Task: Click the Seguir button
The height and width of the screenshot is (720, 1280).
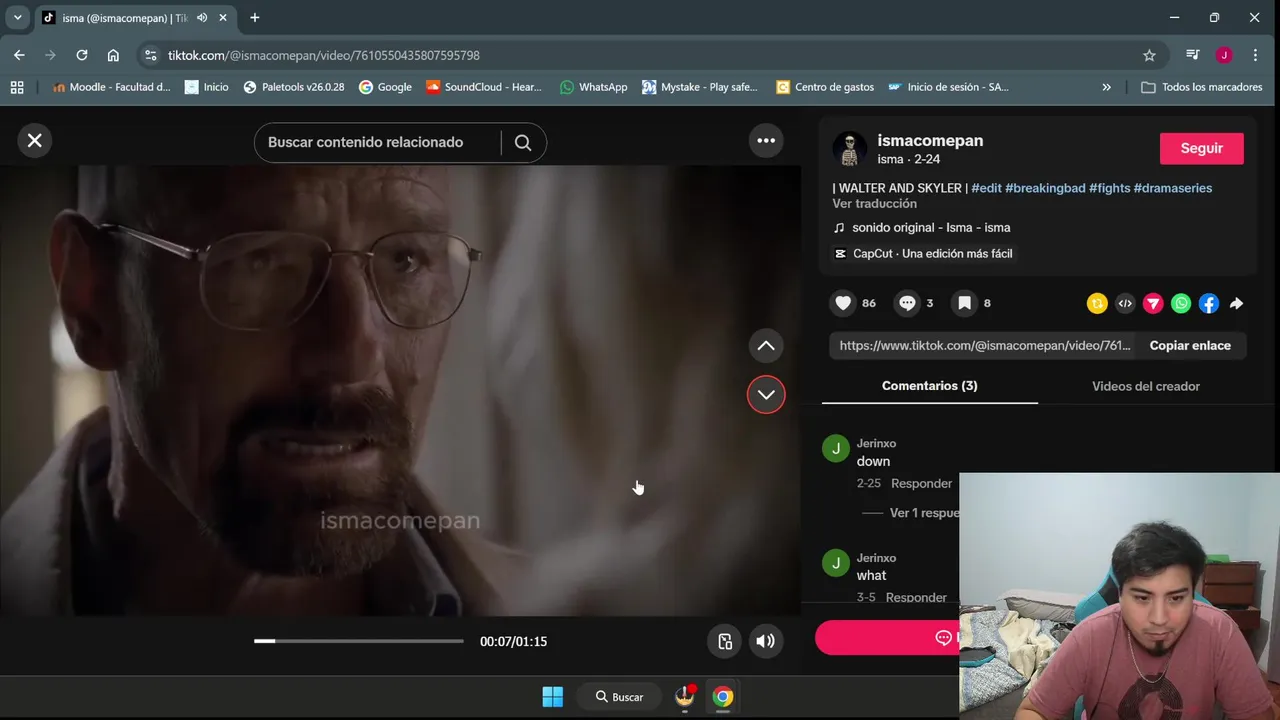Action: pos(1201,148)
